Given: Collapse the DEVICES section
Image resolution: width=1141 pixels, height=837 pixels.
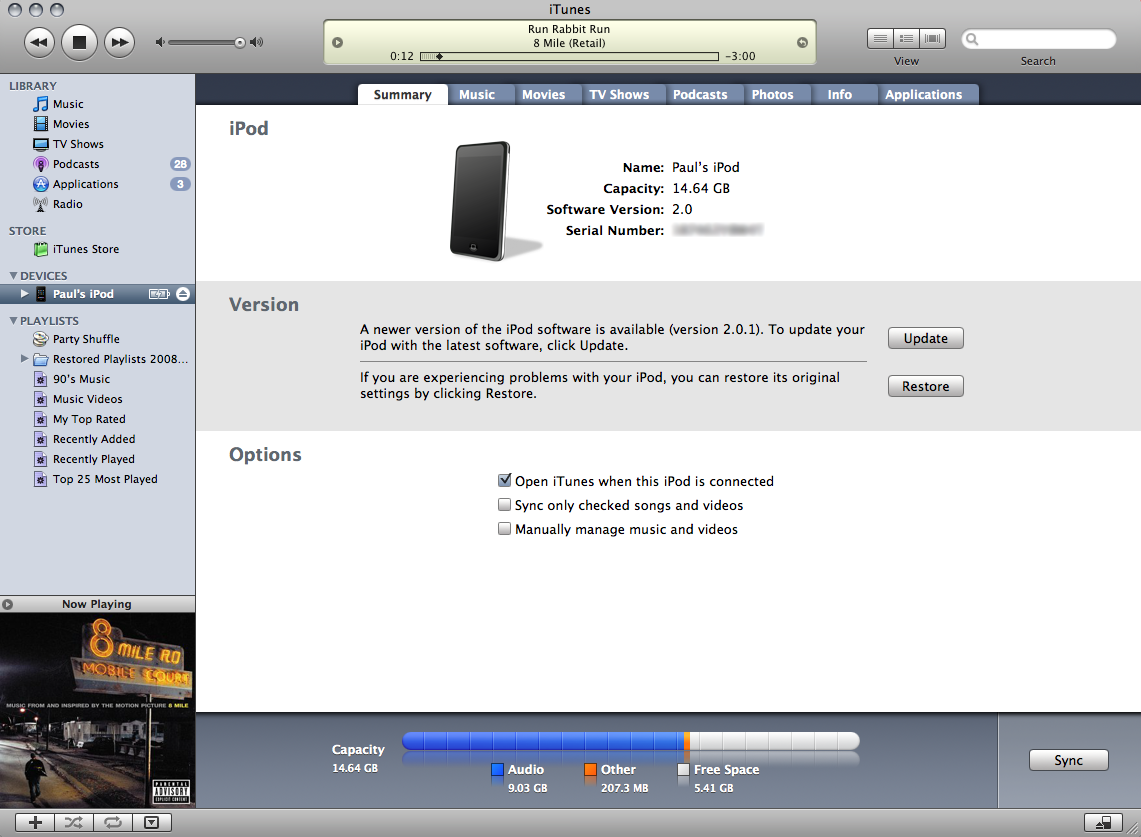Looking at the screenshot, I should (13, 276).
